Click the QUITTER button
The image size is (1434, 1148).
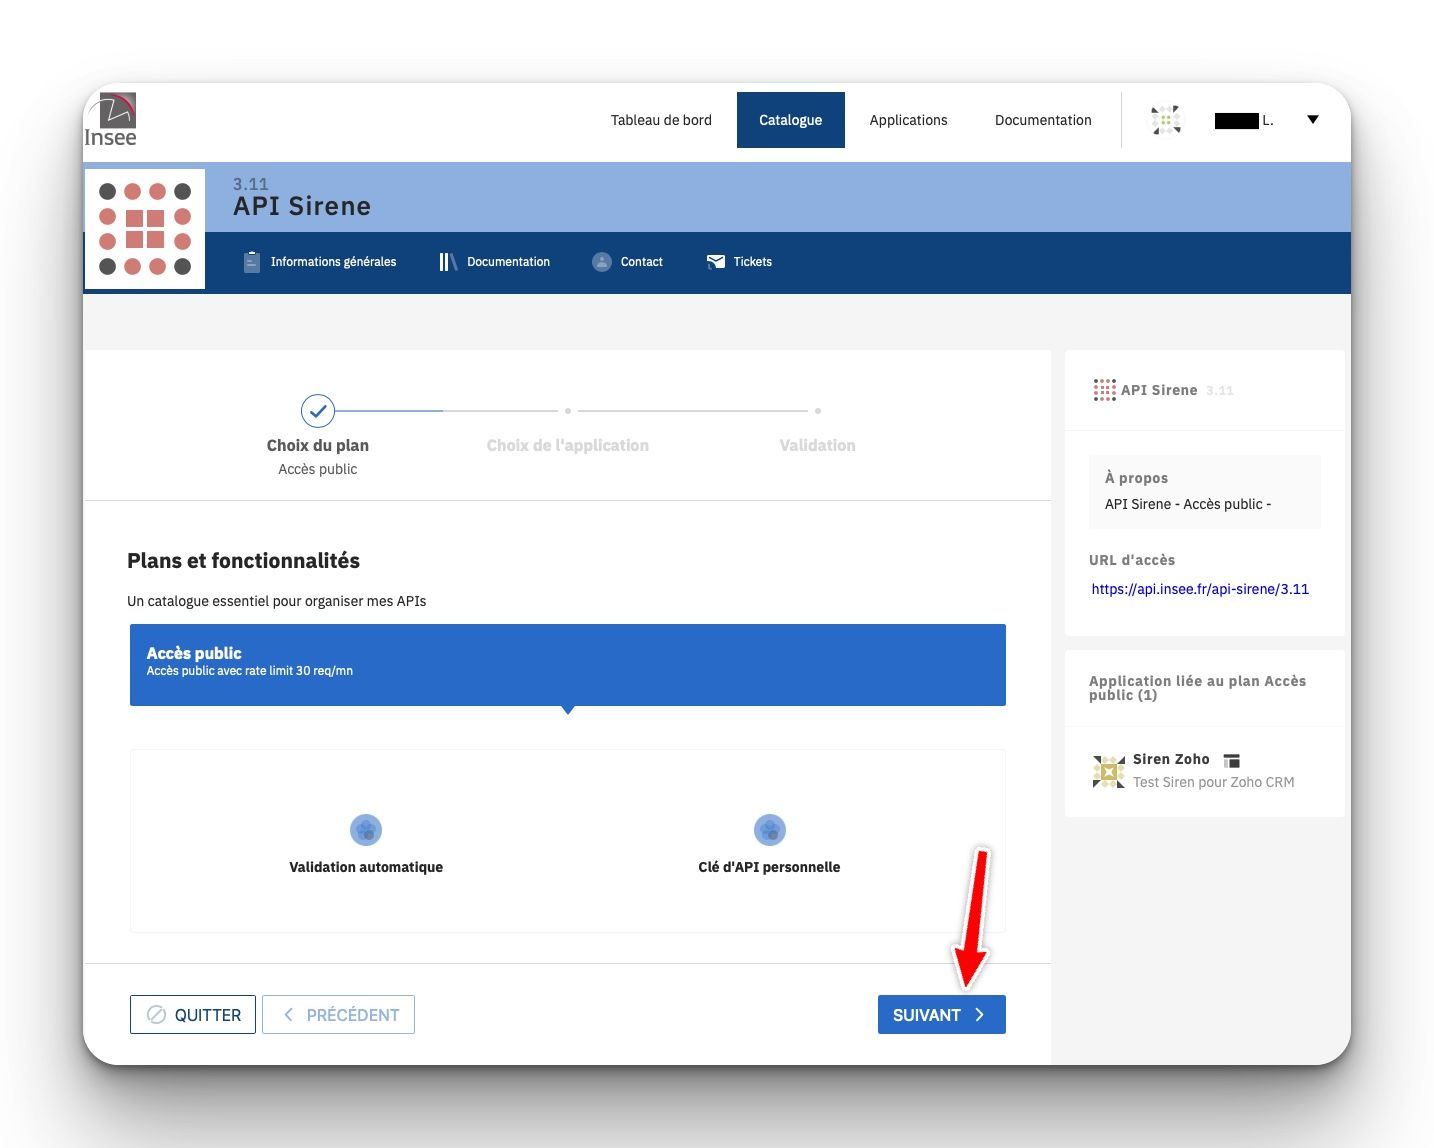click(193, 1015)
